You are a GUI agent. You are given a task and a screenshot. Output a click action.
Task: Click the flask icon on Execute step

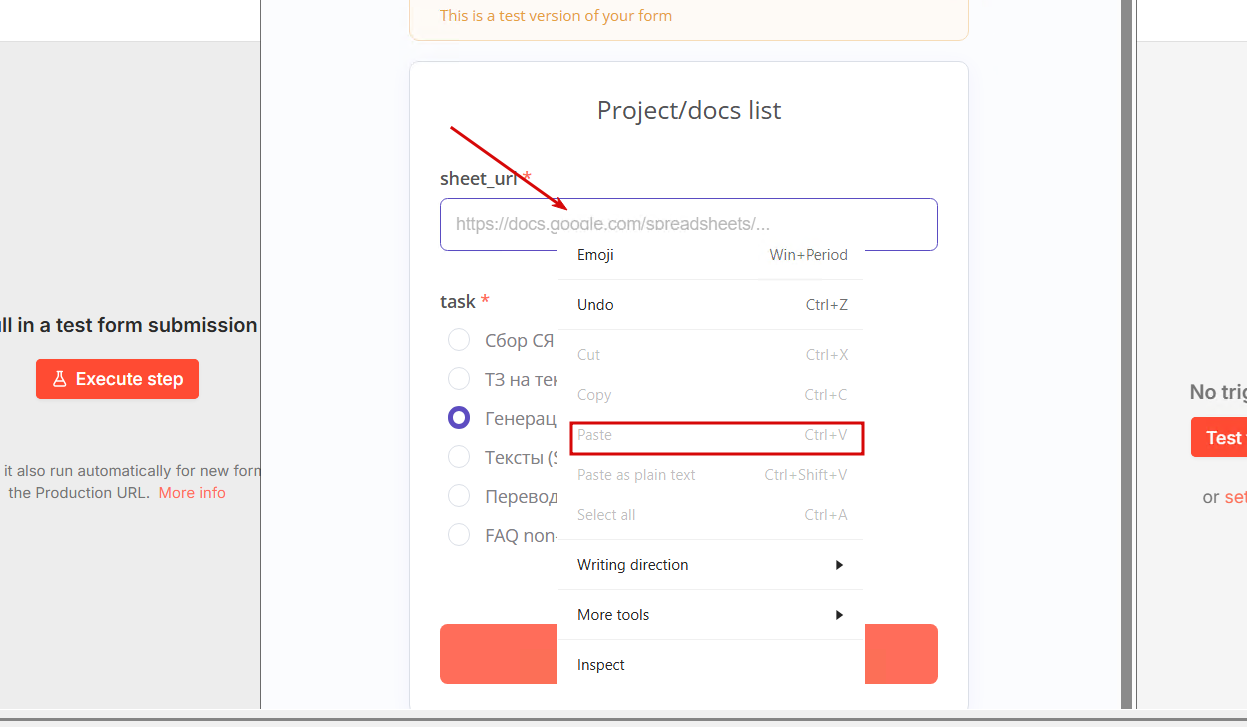click(x=59, y=379)
